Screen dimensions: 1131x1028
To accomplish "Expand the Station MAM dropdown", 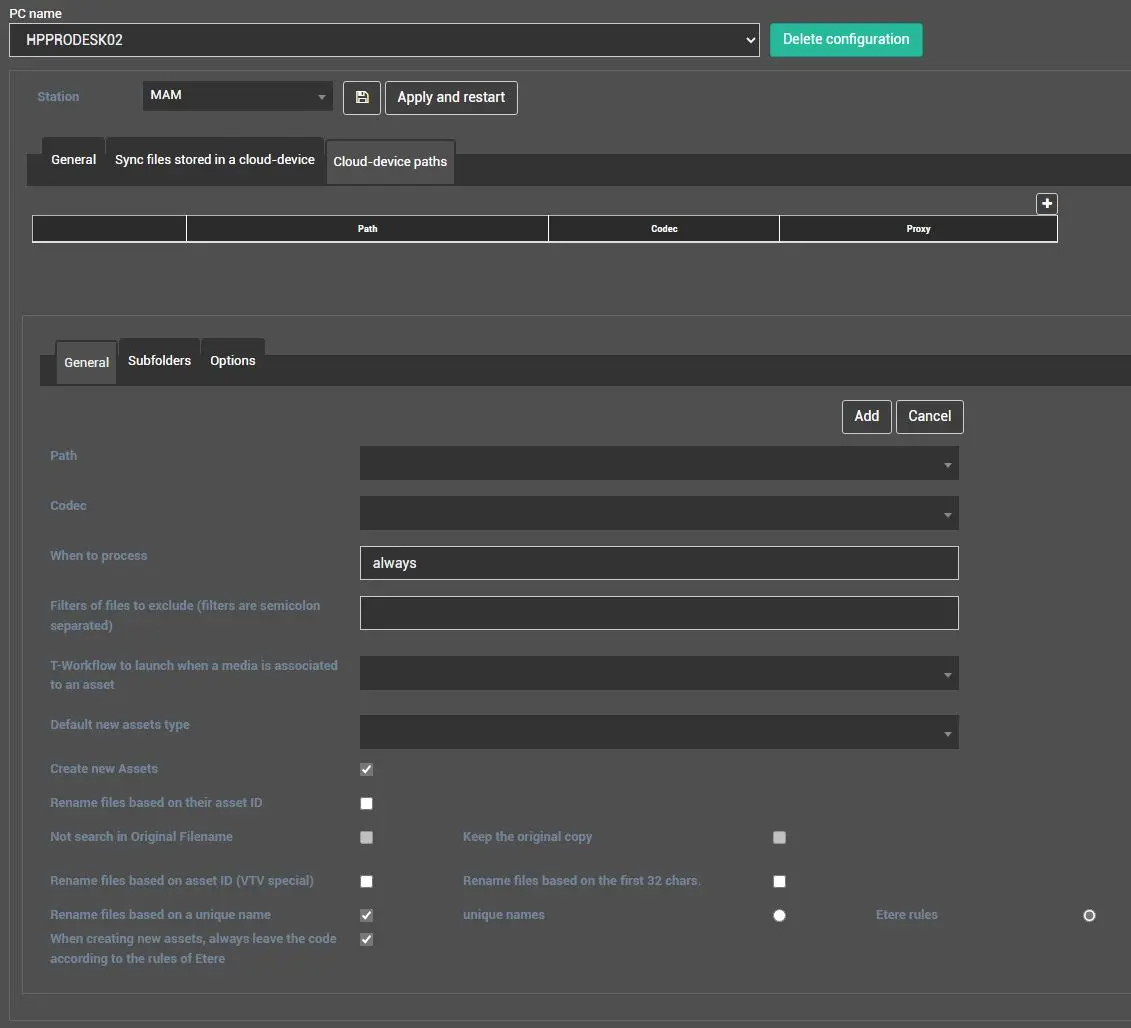I will 237,97.
